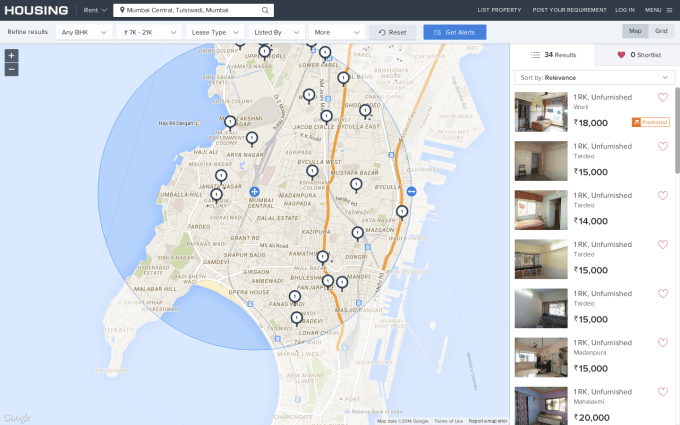Shortlist the Madanpura ₹15,000 listing heart
The width and height of the screenshot is (680, 425).
click(663, 343)
